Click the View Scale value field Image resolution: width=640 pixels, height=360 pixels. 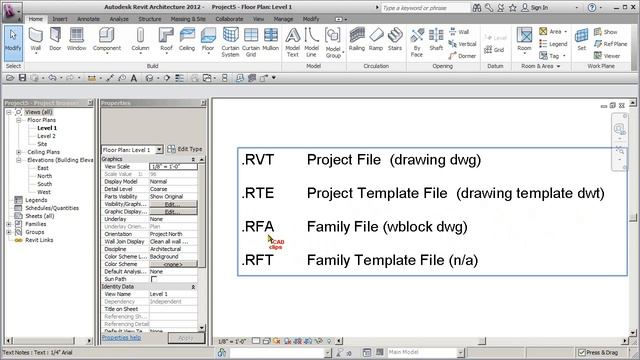(x=173, y=167)
